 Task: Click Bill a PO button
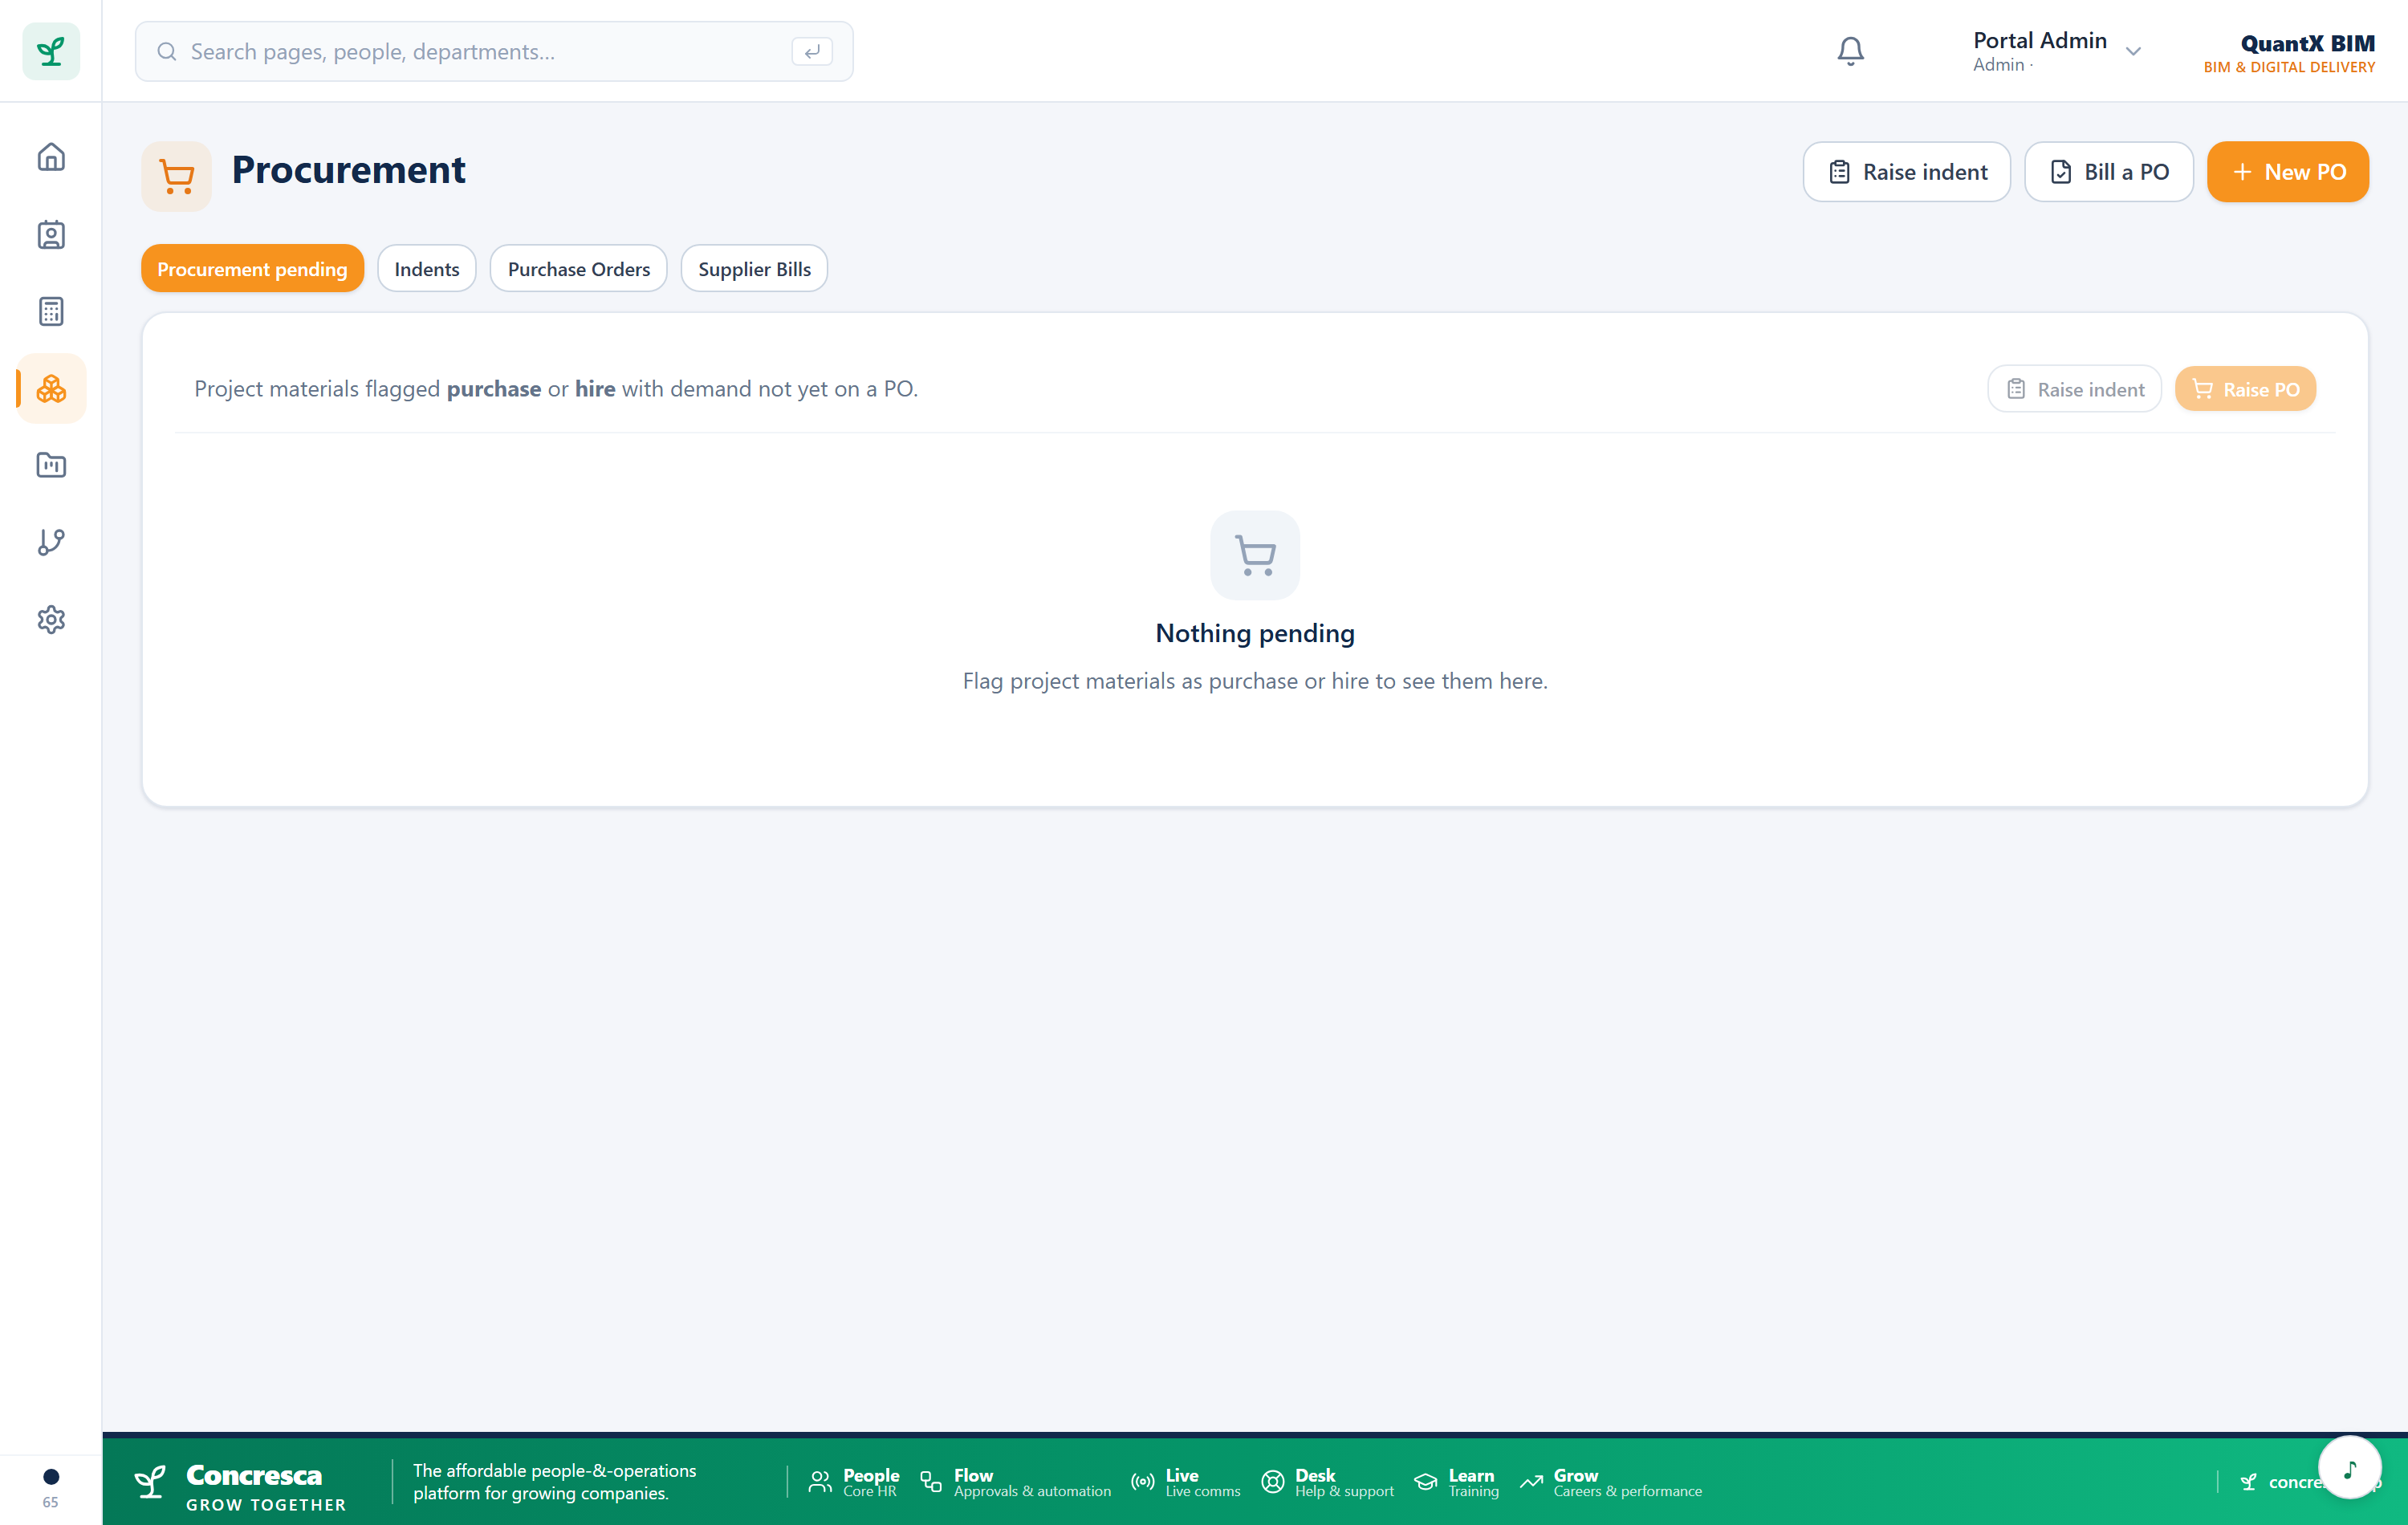2108,171
